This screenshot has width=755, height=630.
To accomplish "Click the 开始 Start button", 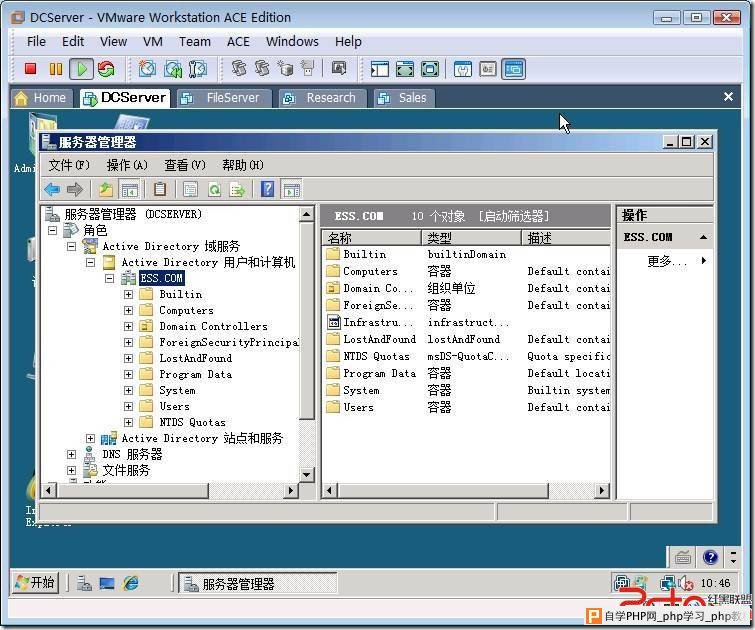I will click(x=35, y=583).
